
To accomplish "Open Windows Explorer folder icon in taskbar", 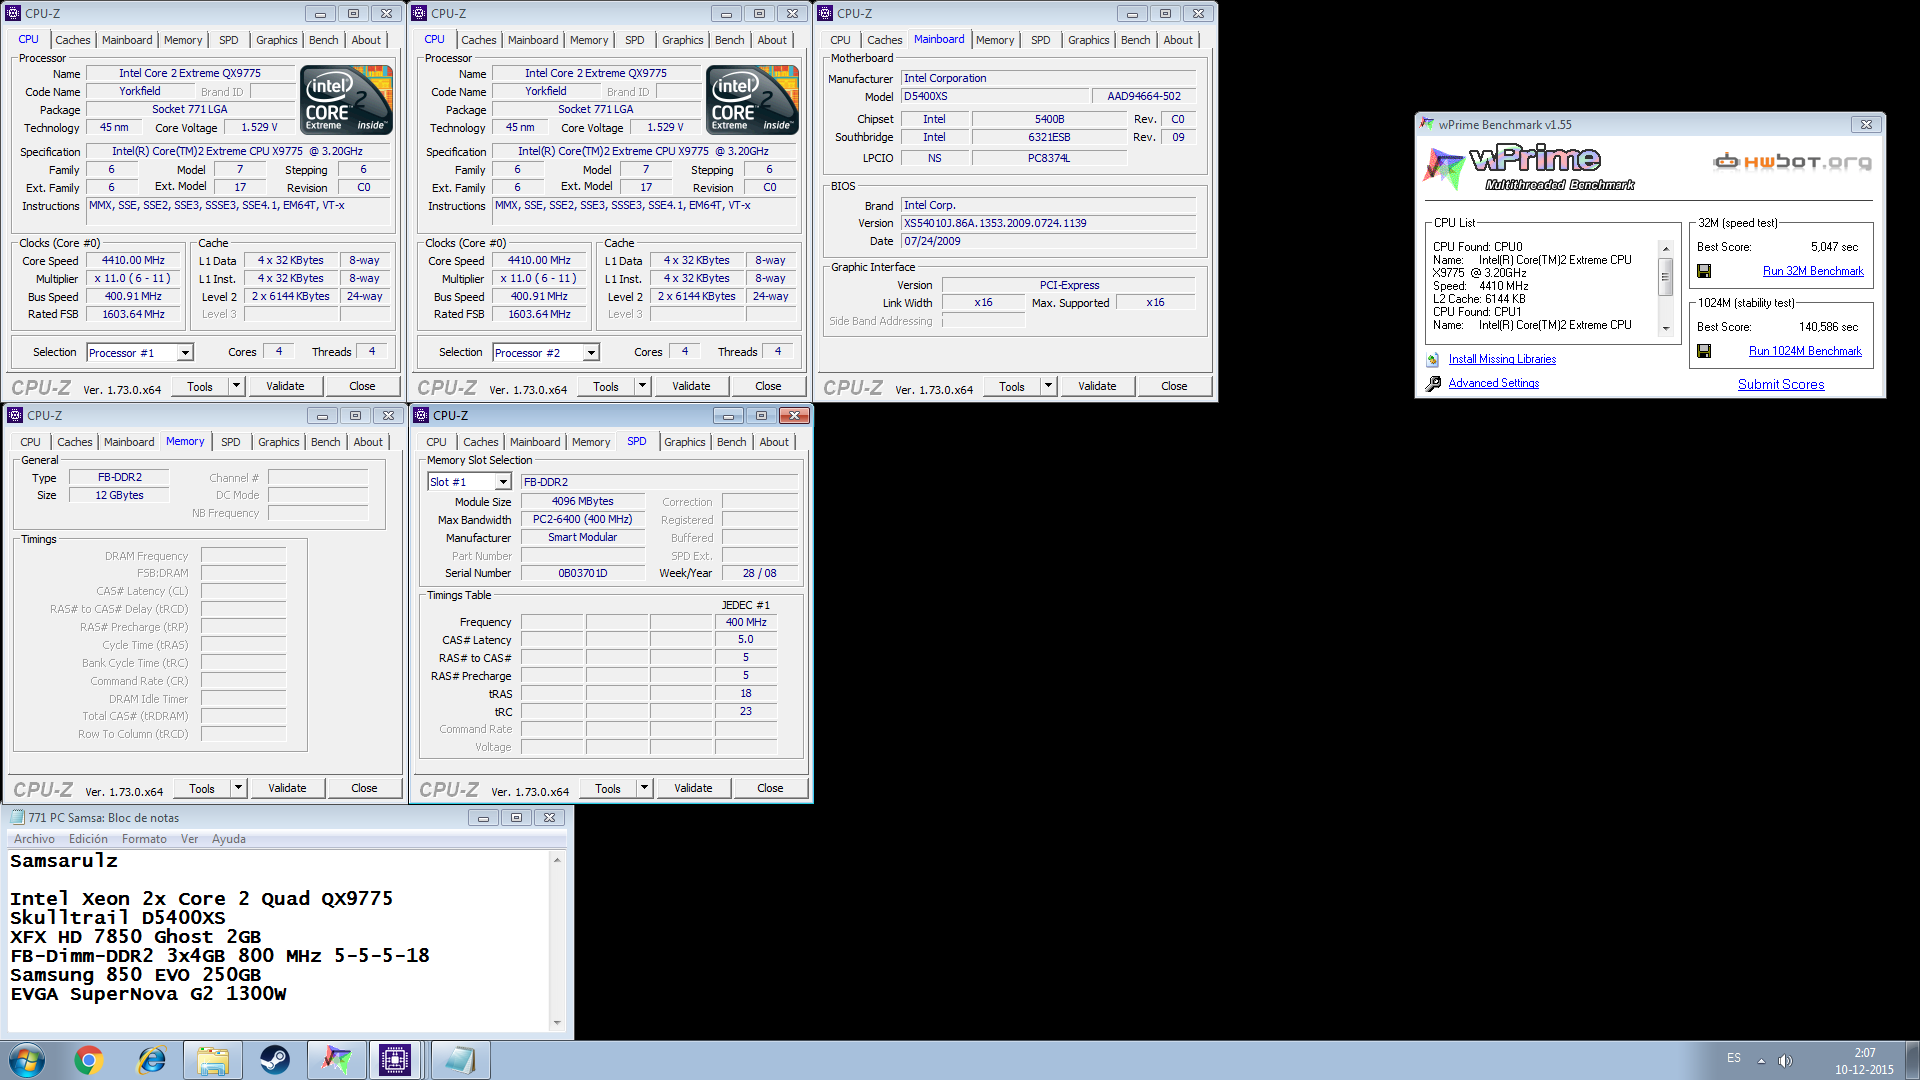I will (x=212, y=1060).
